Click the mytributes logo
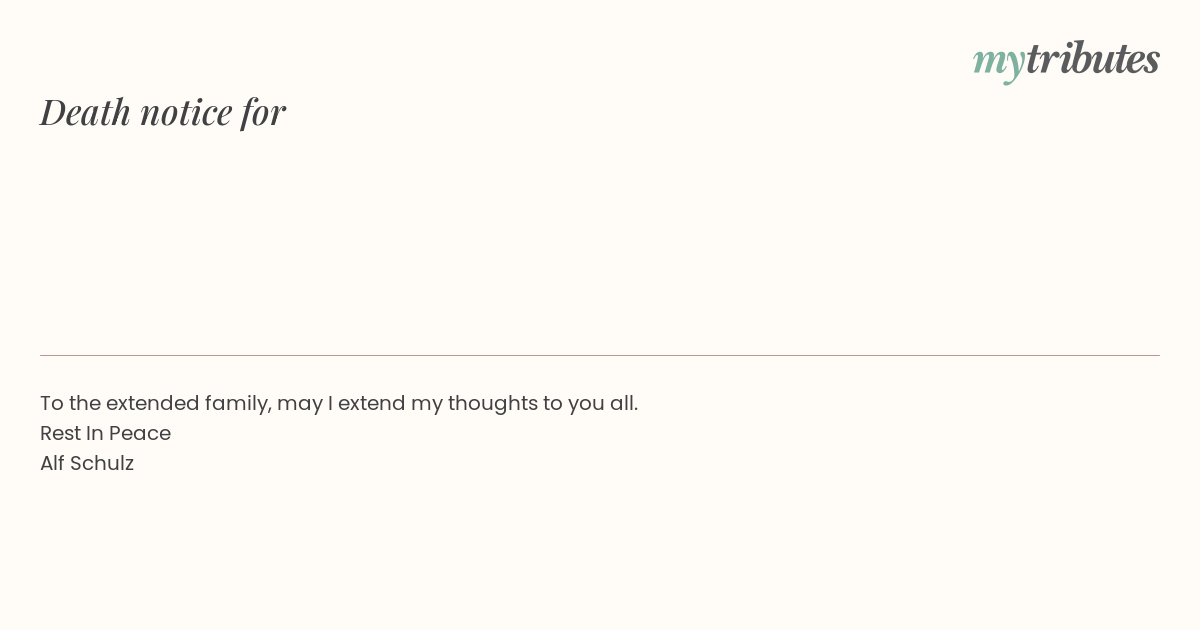 1066,60
